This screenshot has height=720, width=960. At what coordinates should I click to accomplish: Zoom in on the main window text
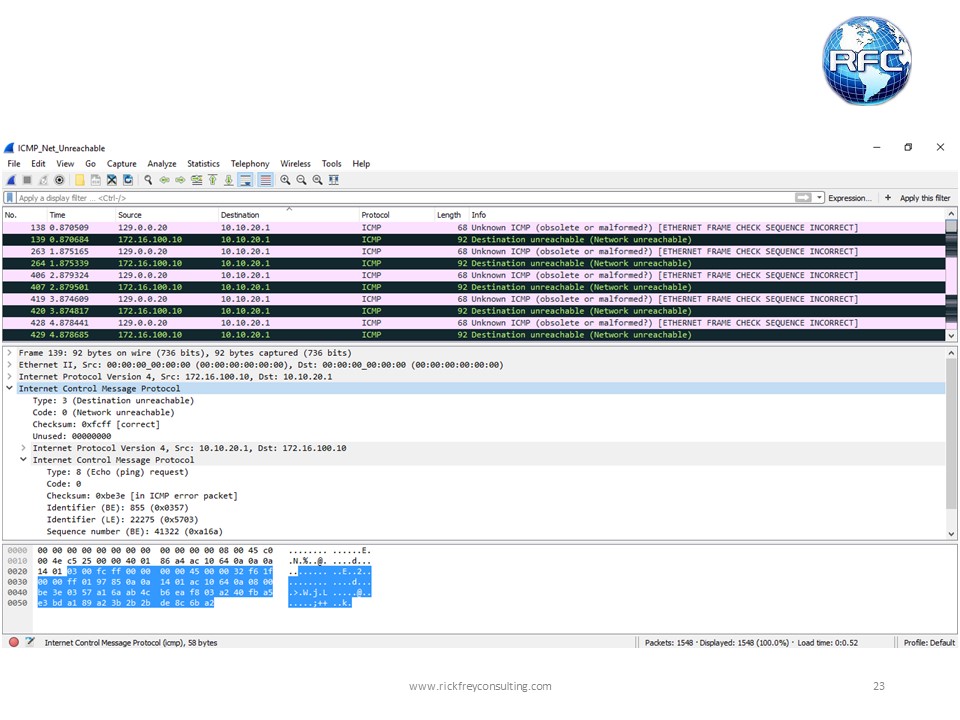(x=285, y=180)
